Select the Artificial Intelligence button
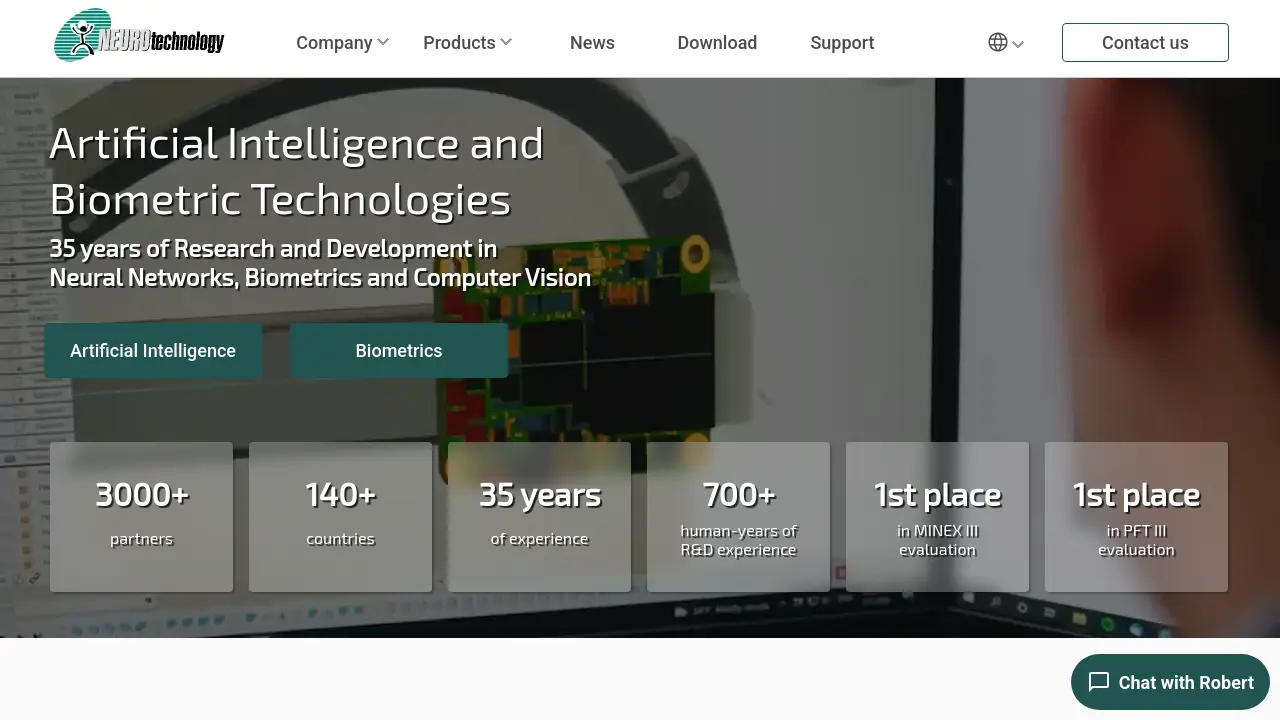Image resolution: width=1280 pixels, height=720 pixels. 153,350
